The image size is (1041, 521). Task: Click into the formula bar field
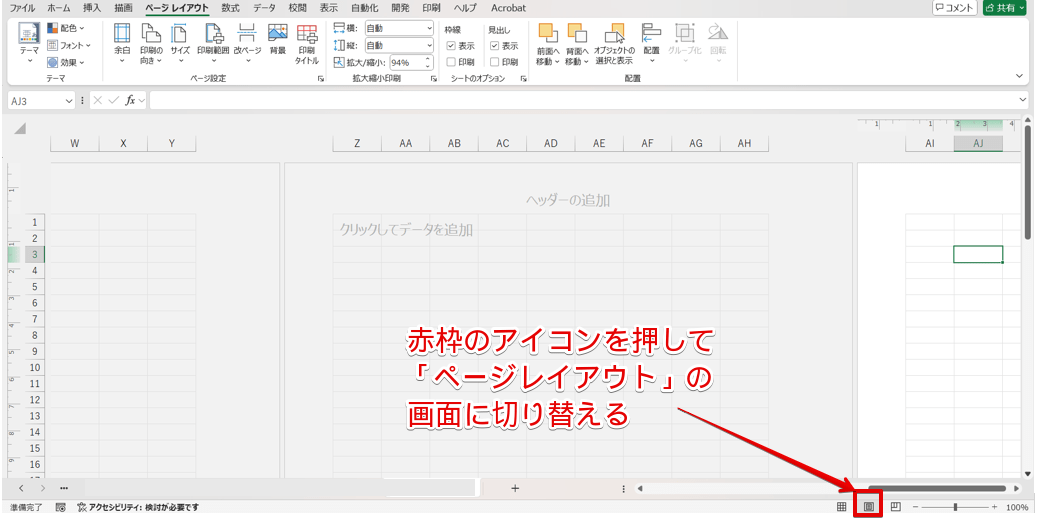point(583,100)
